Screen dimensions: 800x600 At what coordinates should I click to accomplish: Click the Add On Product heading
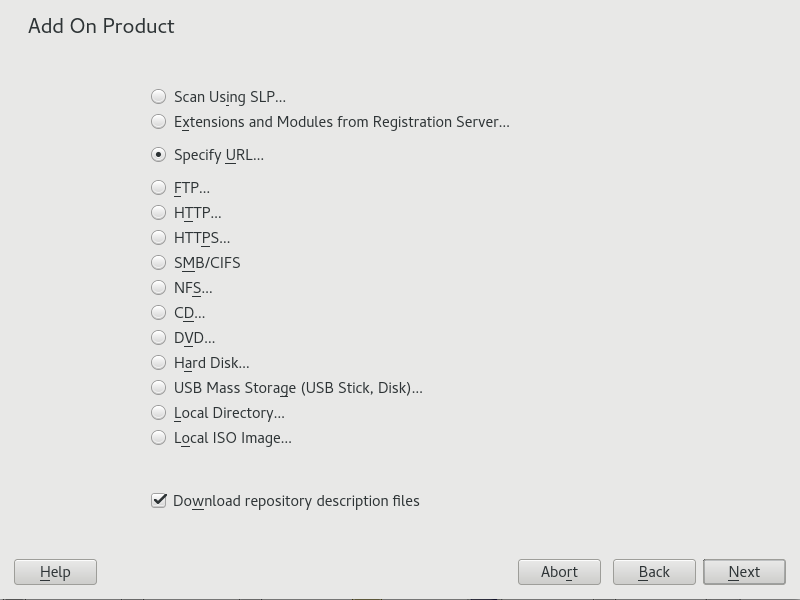101,26
